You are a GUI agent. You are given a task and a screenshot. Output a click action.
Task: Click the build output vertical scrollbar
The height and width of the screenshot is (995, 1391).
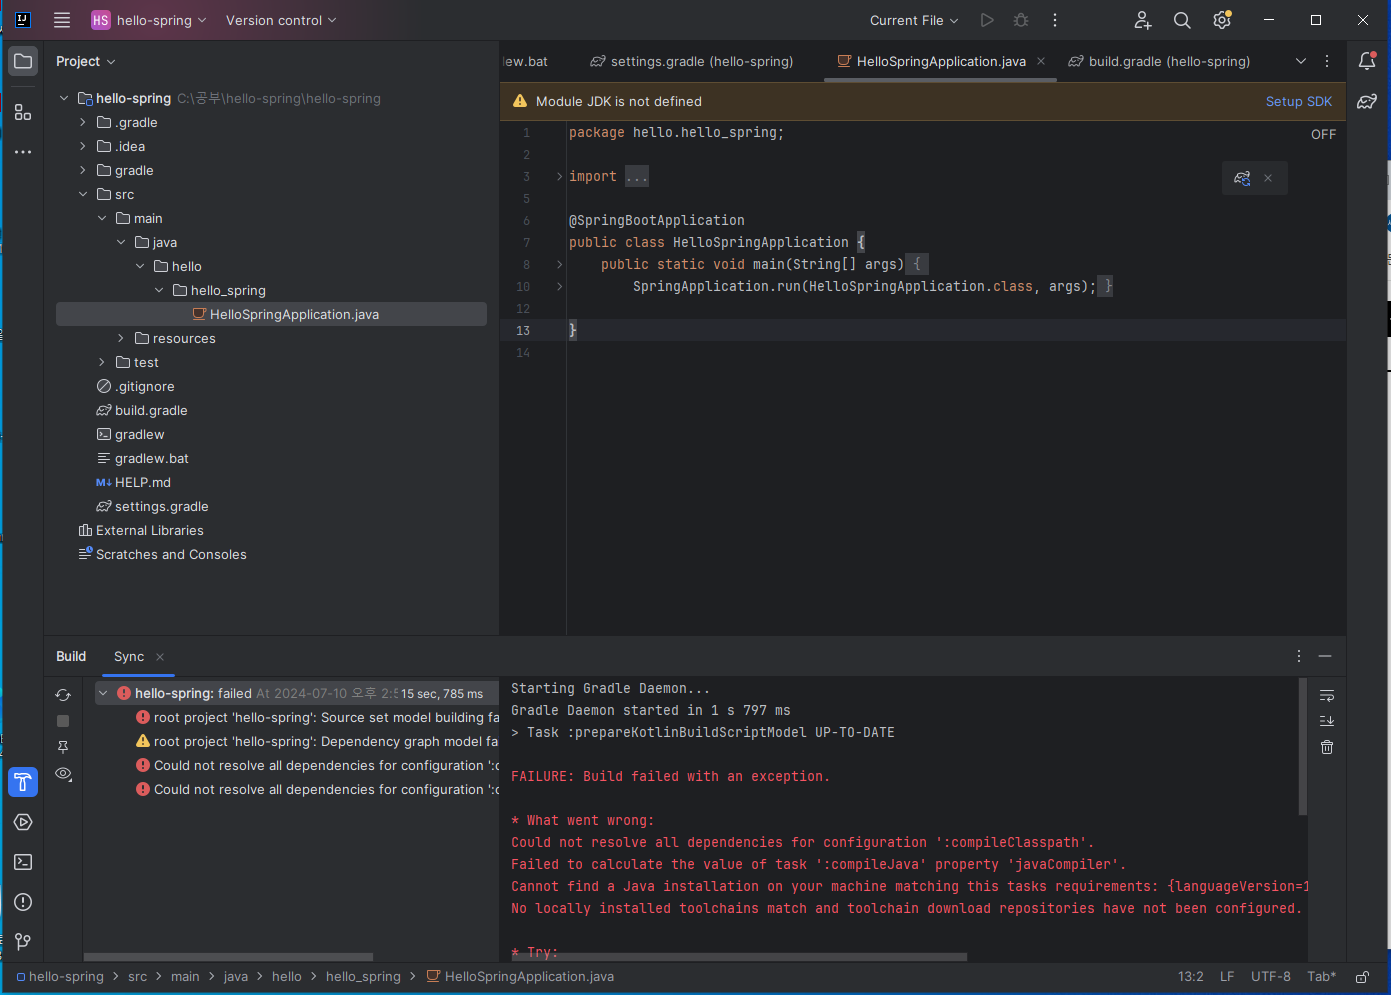(x=1303, y=747)
